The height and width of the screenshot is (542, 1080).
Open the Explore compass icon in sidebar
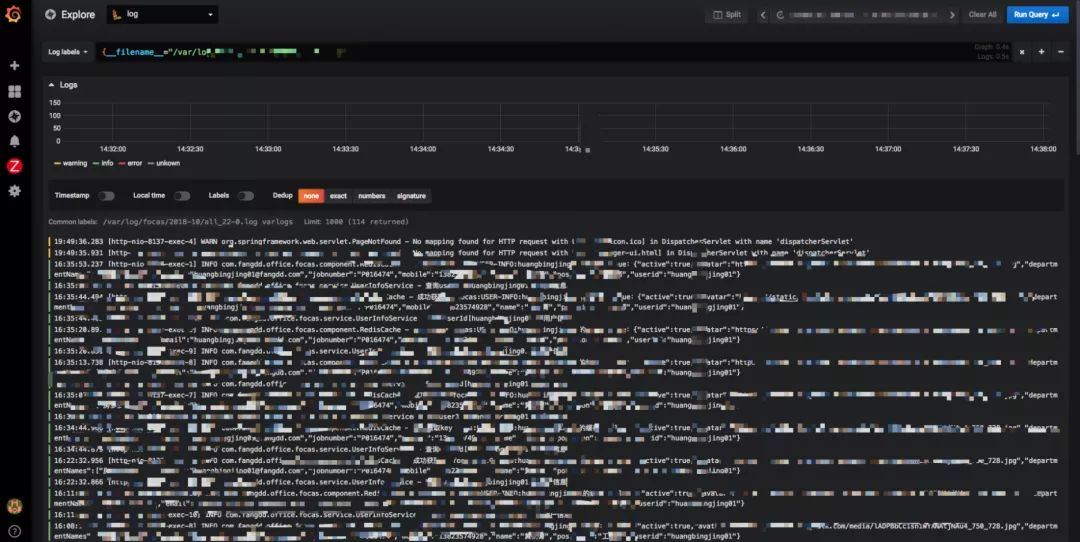point(14,116)
